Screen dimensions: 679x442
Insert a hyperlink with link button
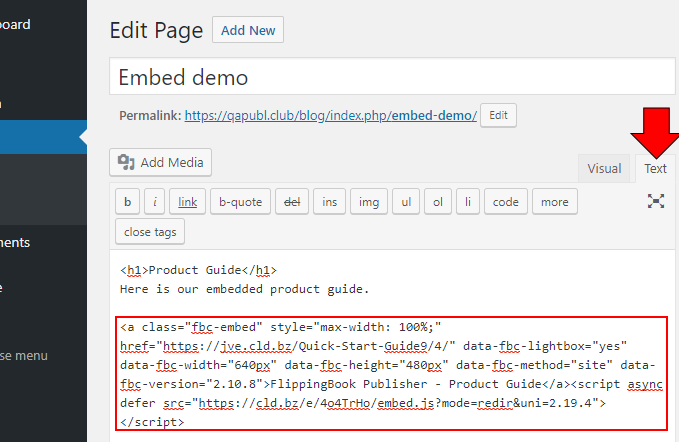click(x=188, y=202)
